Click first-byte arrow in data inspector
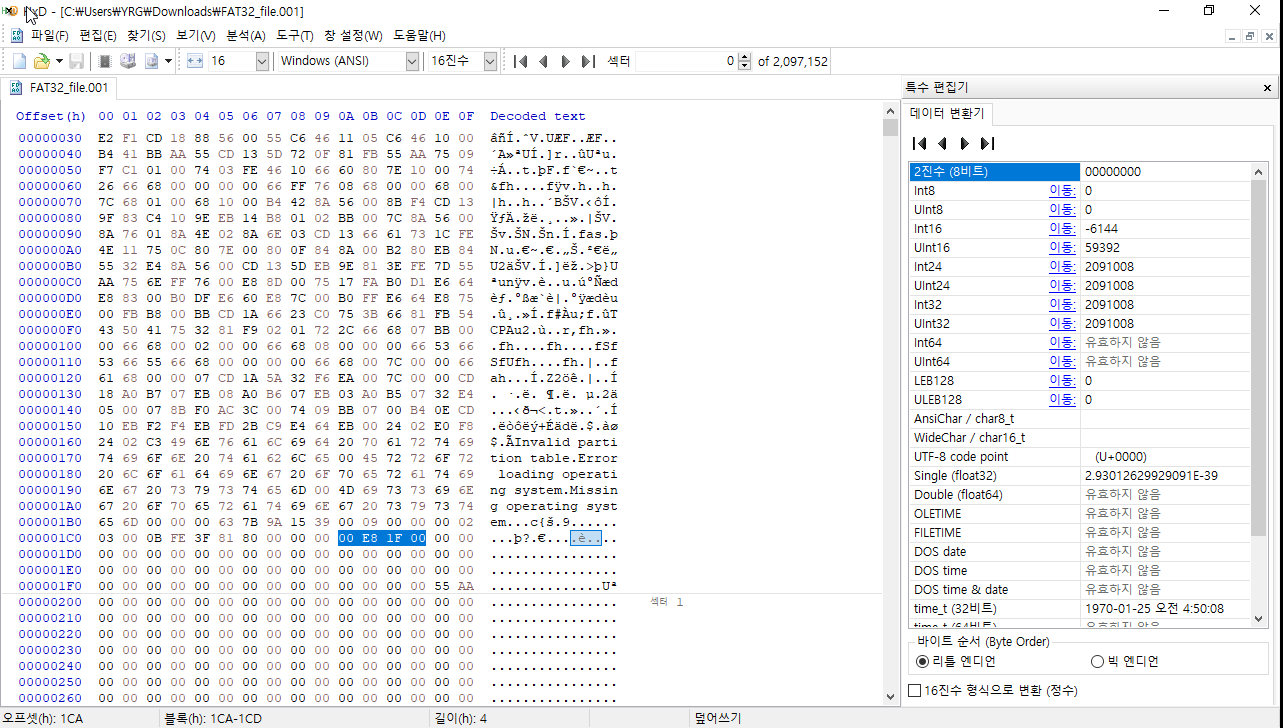The height and width of the screenshot is (728, 1283). click(x=921, y=143)
